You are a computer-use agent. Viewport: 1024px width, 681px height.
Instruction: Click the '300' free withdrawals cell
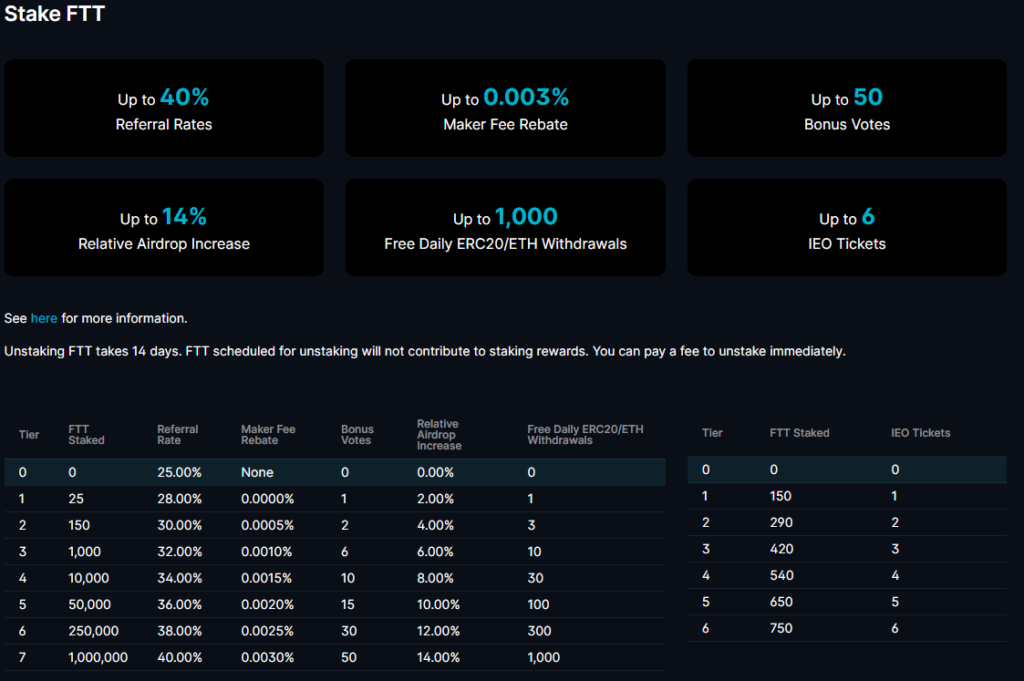point(539,631)
